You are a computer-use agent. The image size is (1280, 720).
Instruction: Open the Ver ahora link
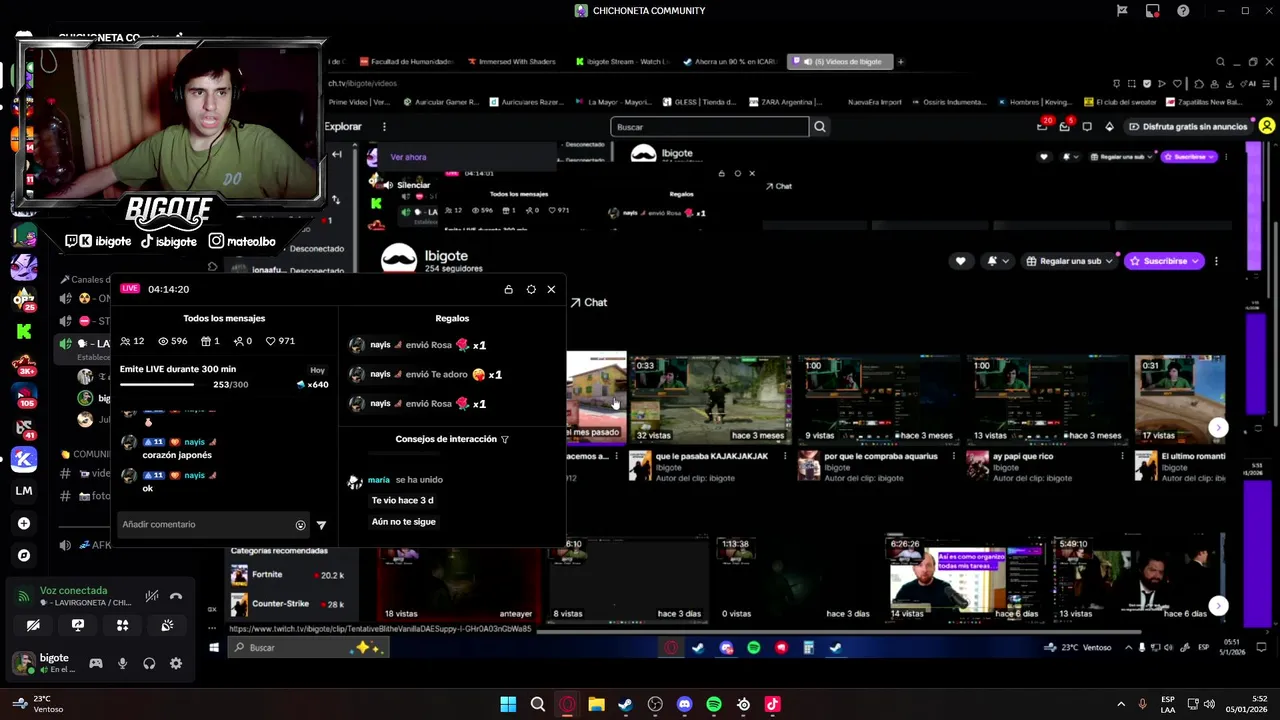pos(408,157)
